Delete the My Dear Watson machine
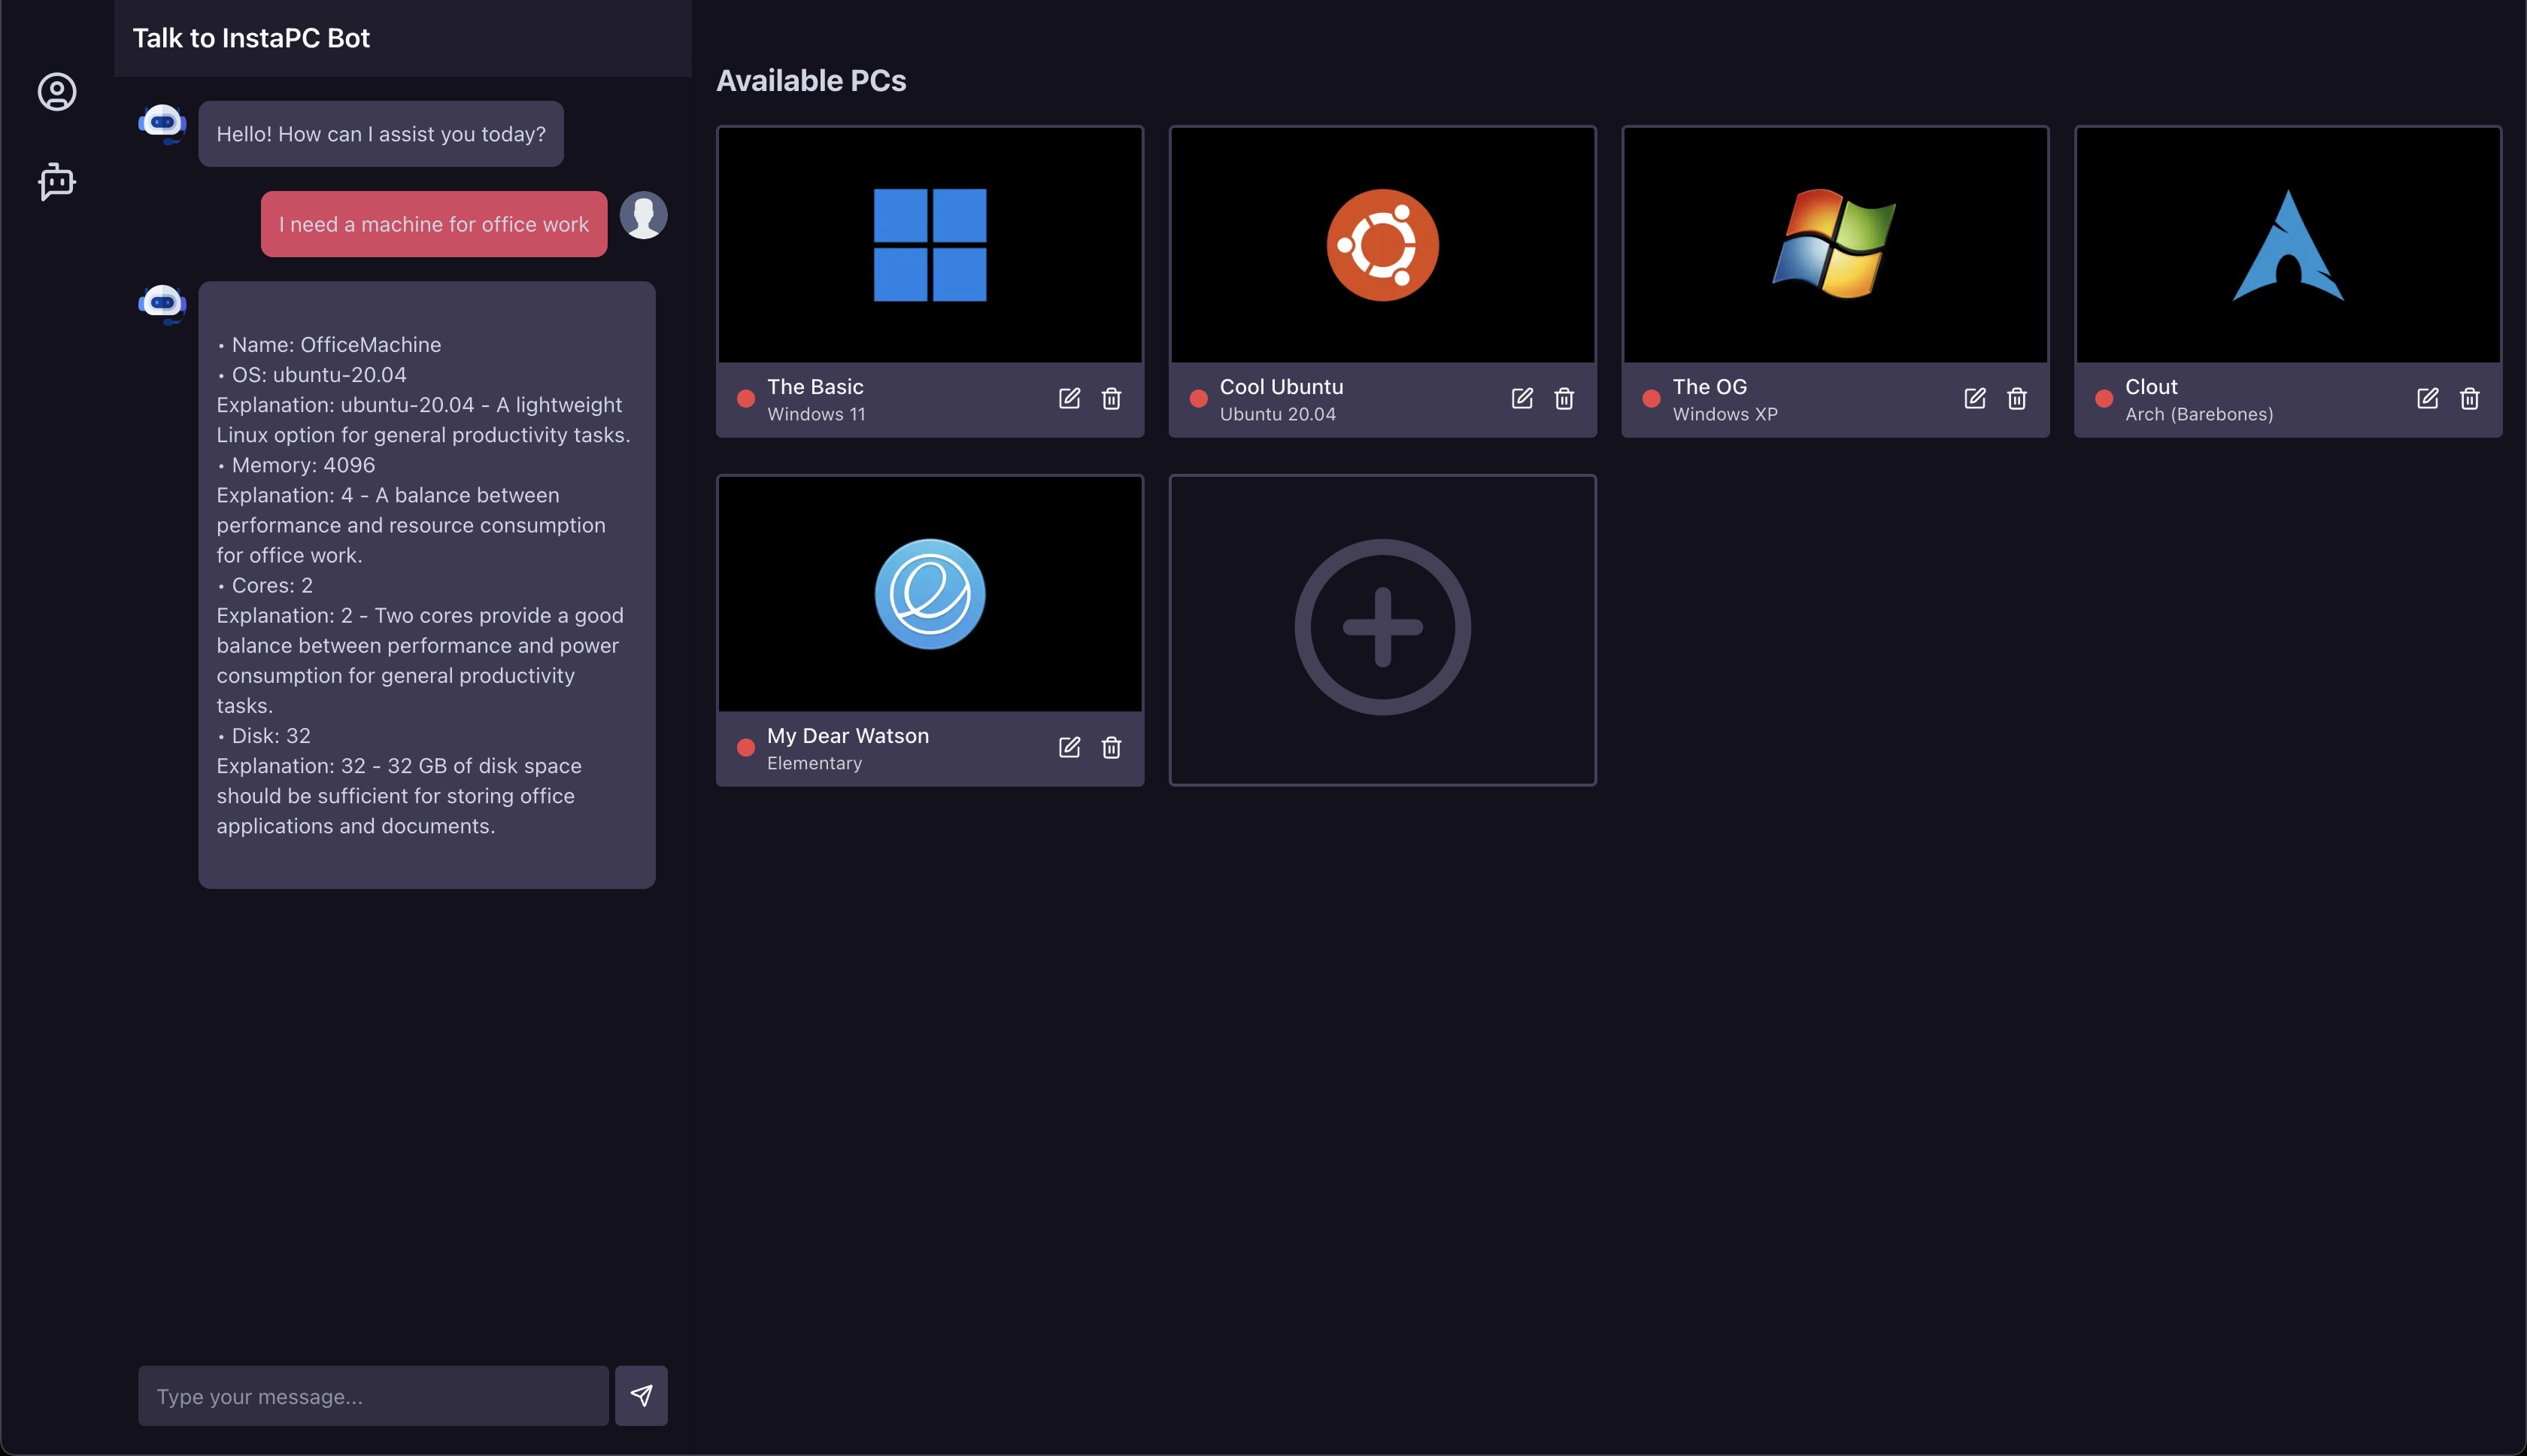Viewport: 2527px width, 1456px height. tap(1111, 747)
